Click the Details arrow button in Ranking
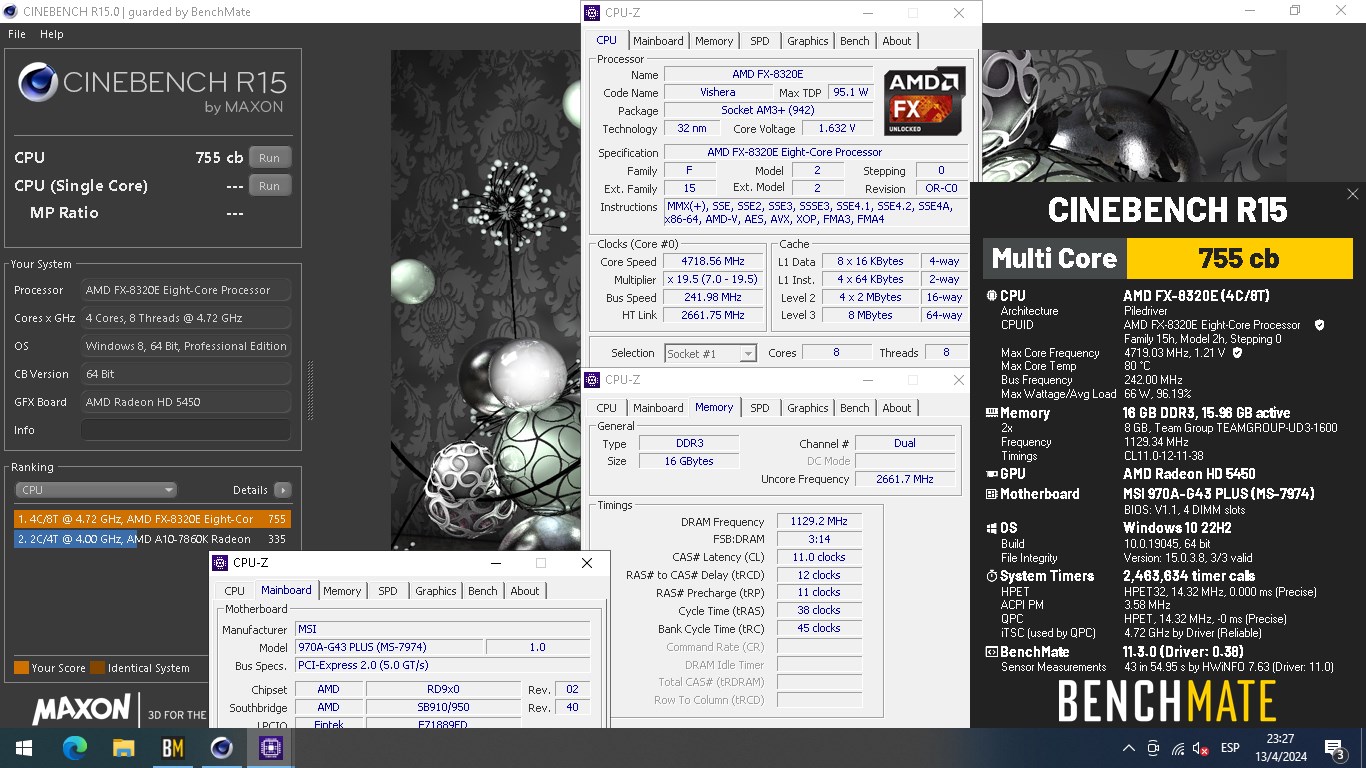 coord(282,490)
